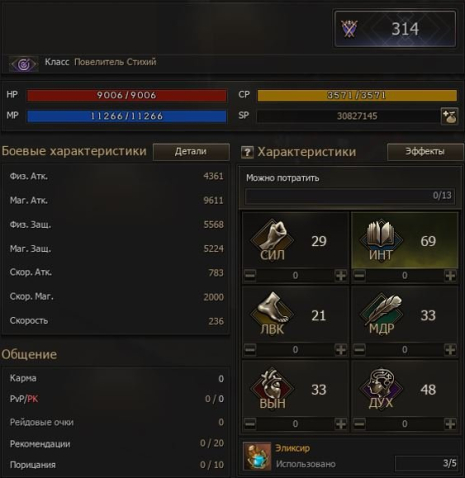Click the МДР wisdom feather icon

(x=381, y=314)
